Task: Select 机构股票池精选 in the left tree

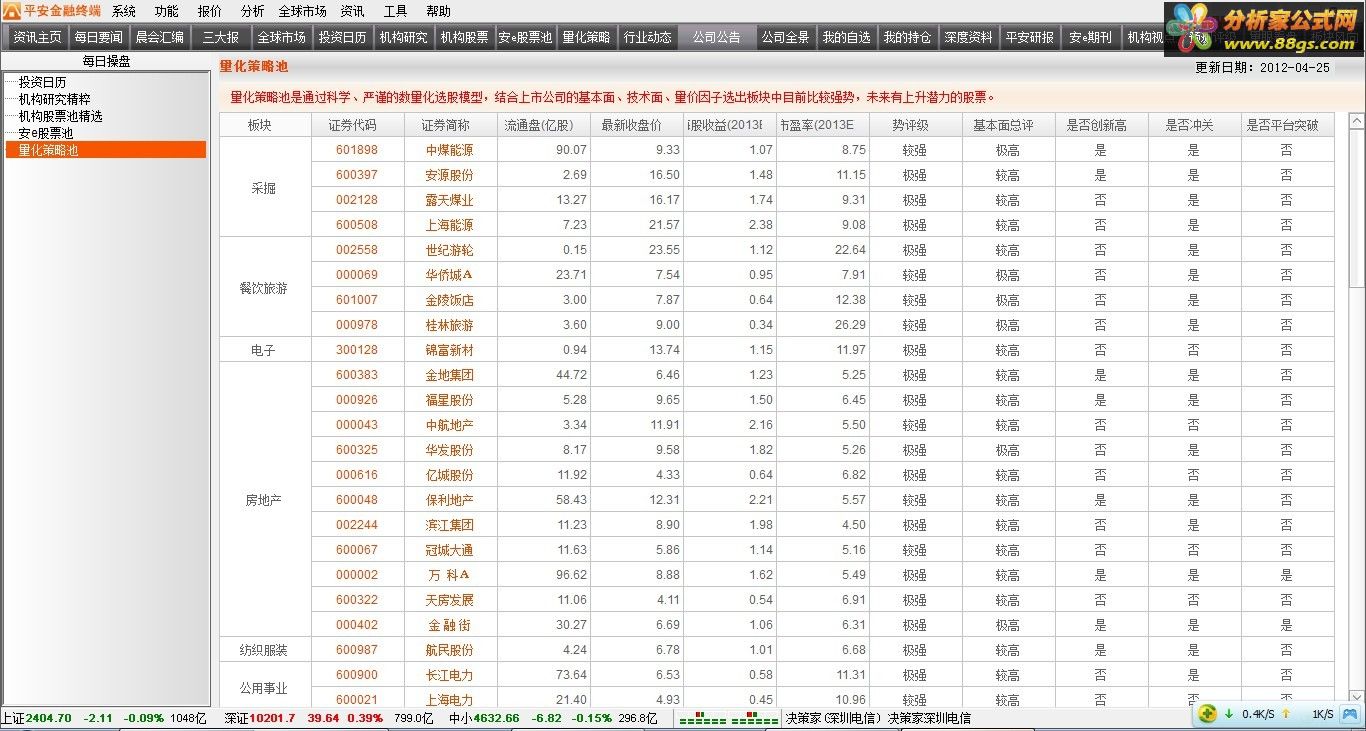Action: point(60,116)
